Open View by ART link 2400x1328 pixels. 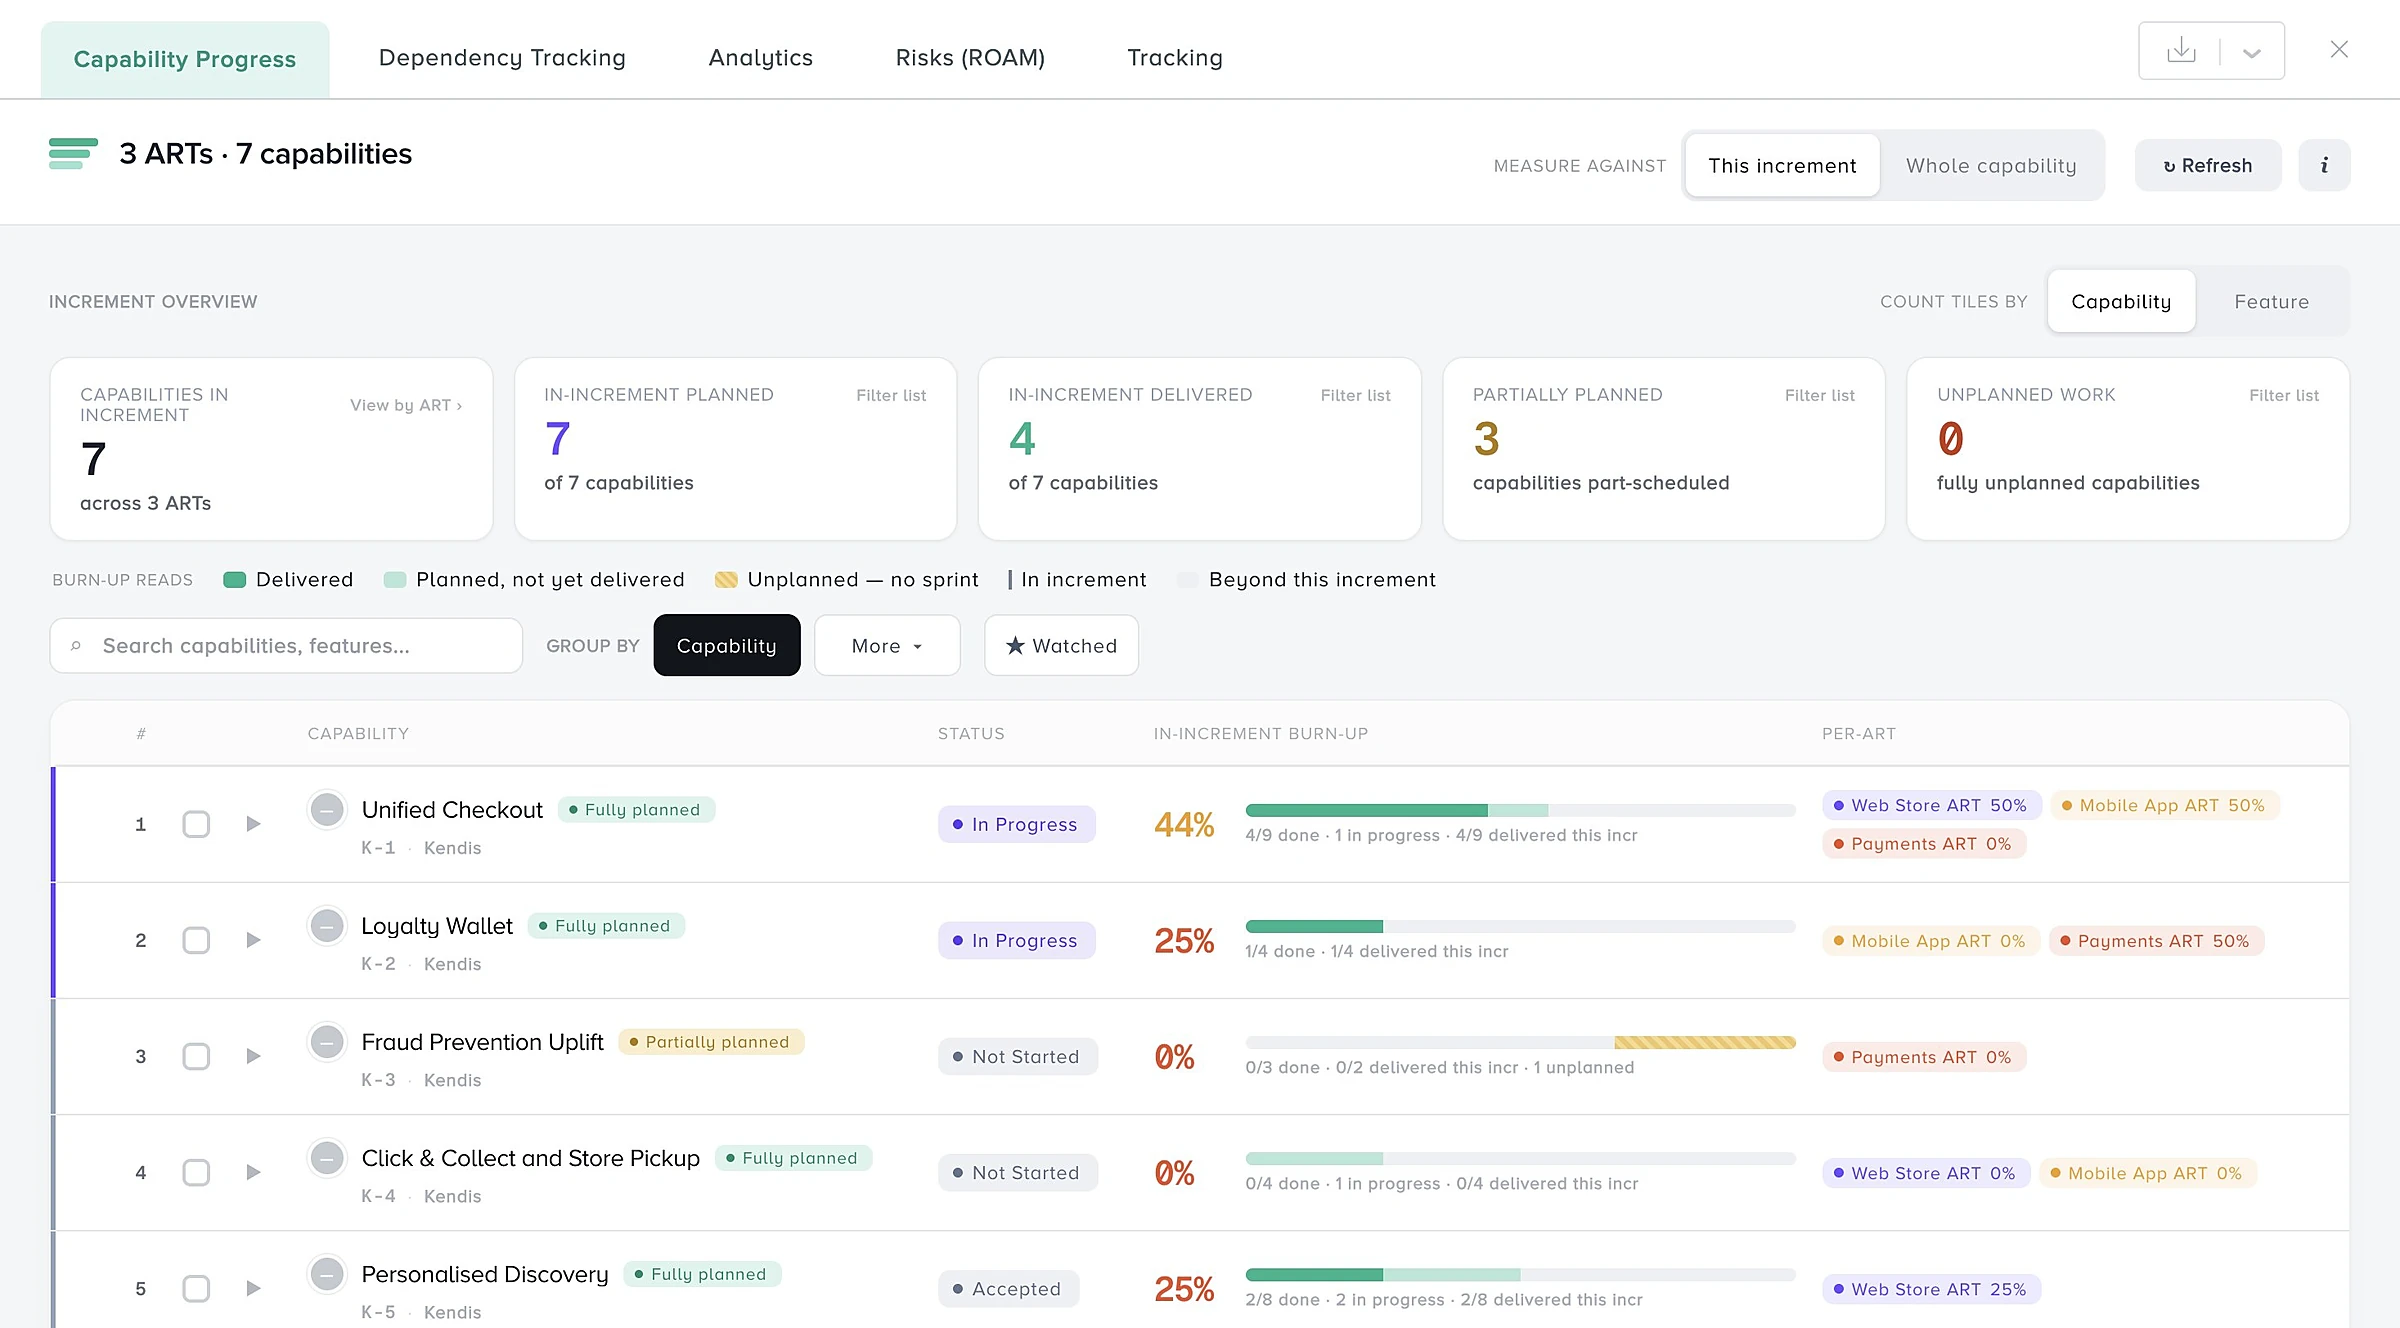(406, 405)
